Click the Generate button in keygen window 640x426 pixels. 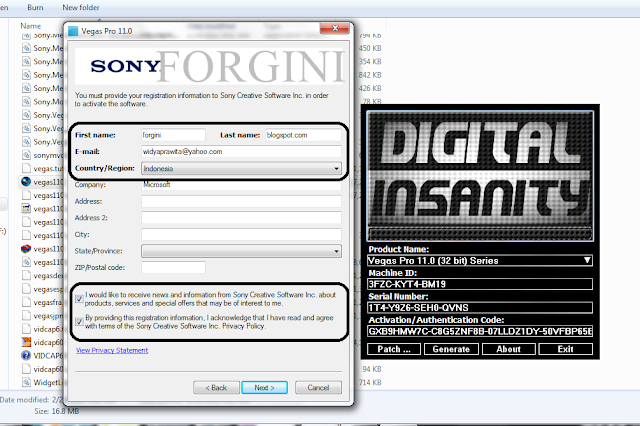[x=451, y=349]
